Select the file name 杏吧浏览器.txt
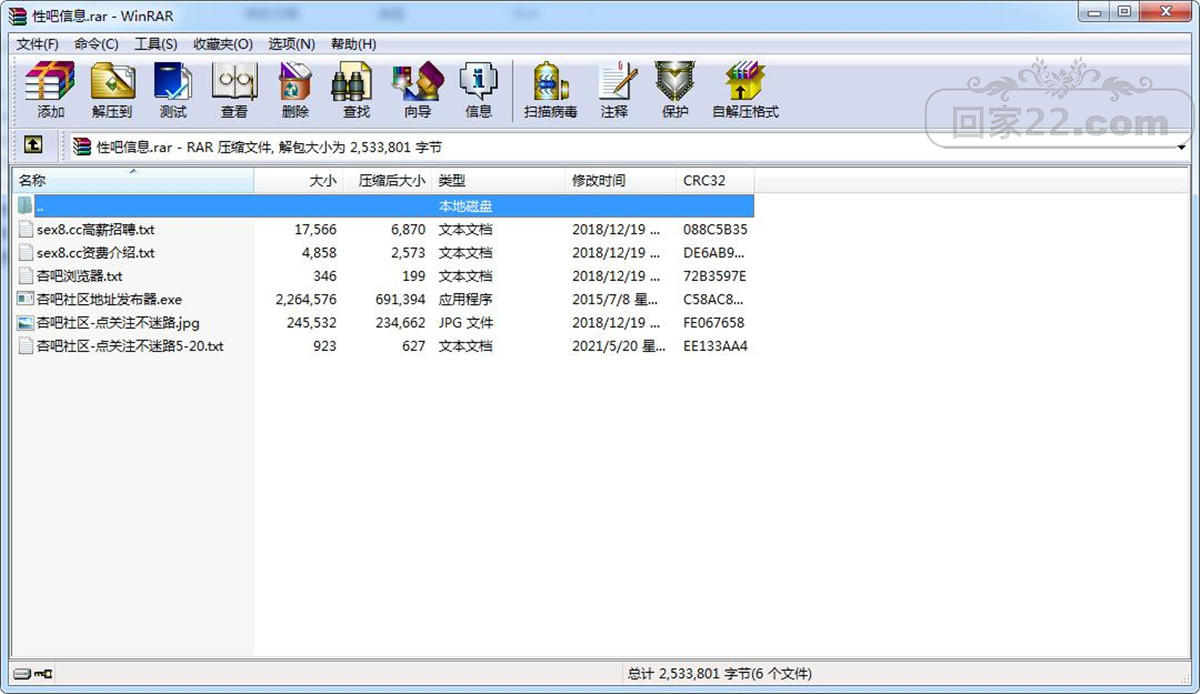This screenshot has height=694, width=1200. tap(80, 276)
